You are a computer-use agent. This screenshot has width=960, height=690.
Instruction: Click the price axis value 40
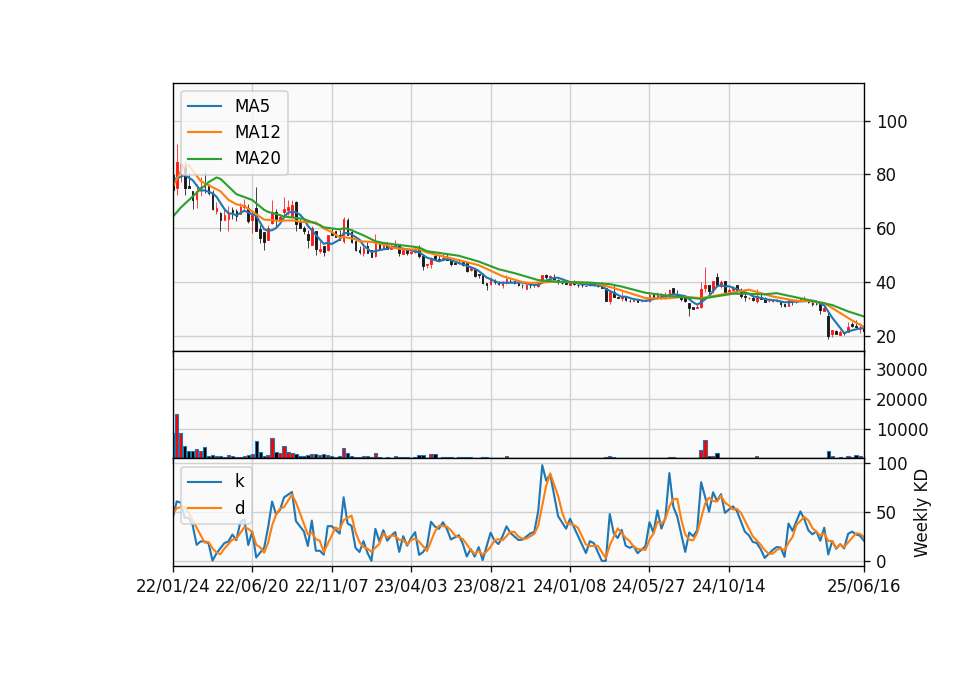pyautogui.click(x=887, y=283)
